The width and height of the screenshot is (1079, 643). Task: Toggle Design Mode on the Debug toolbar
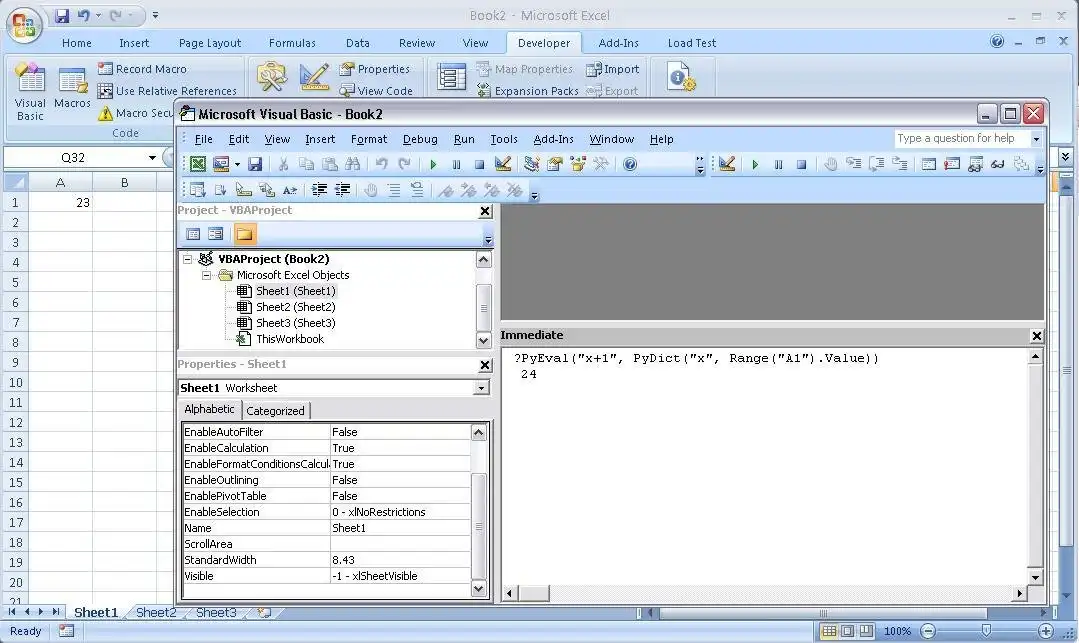pos(727,164)
